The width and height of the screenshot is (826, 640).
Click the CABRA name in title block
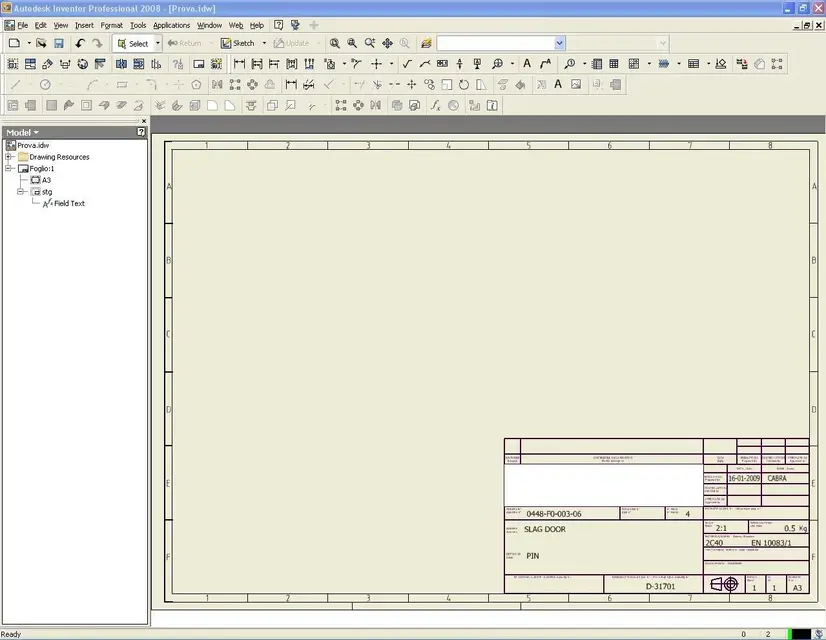[777, 478]
